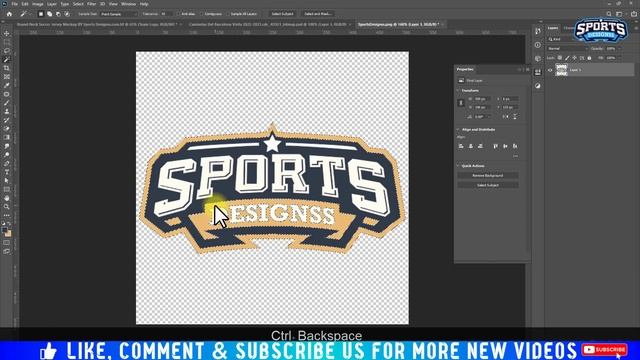Collapse the Quick Actions section

click(x=458, y=166)
